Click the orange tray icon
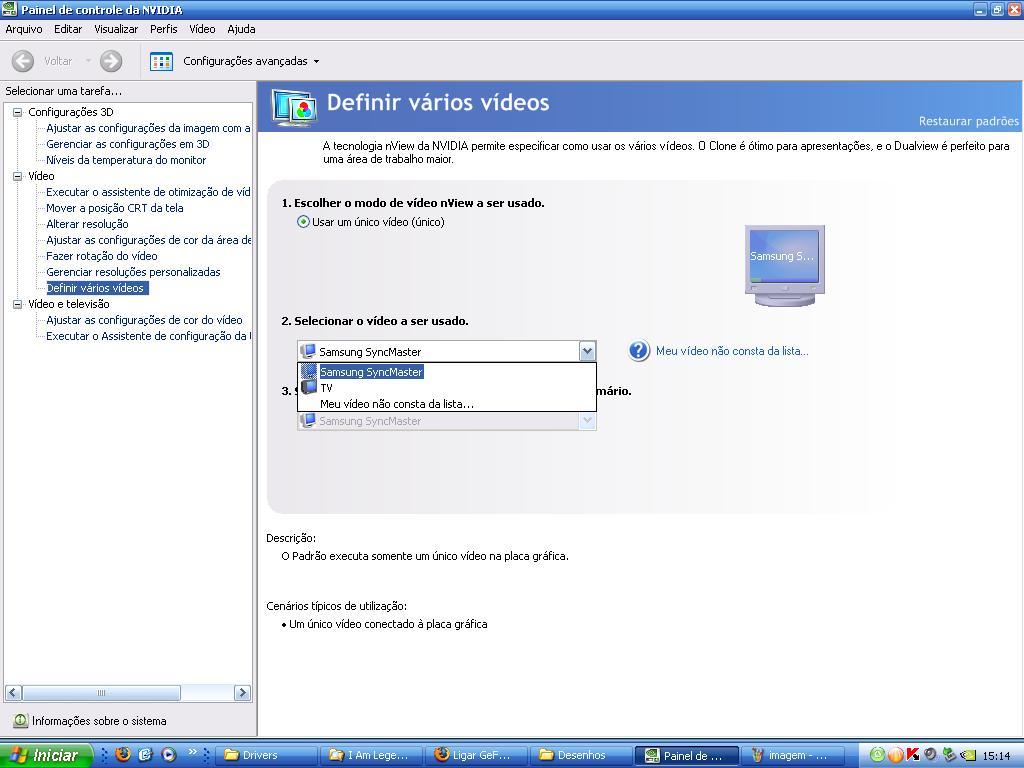Screen dimensions: 1024x768 pos(895,755)
